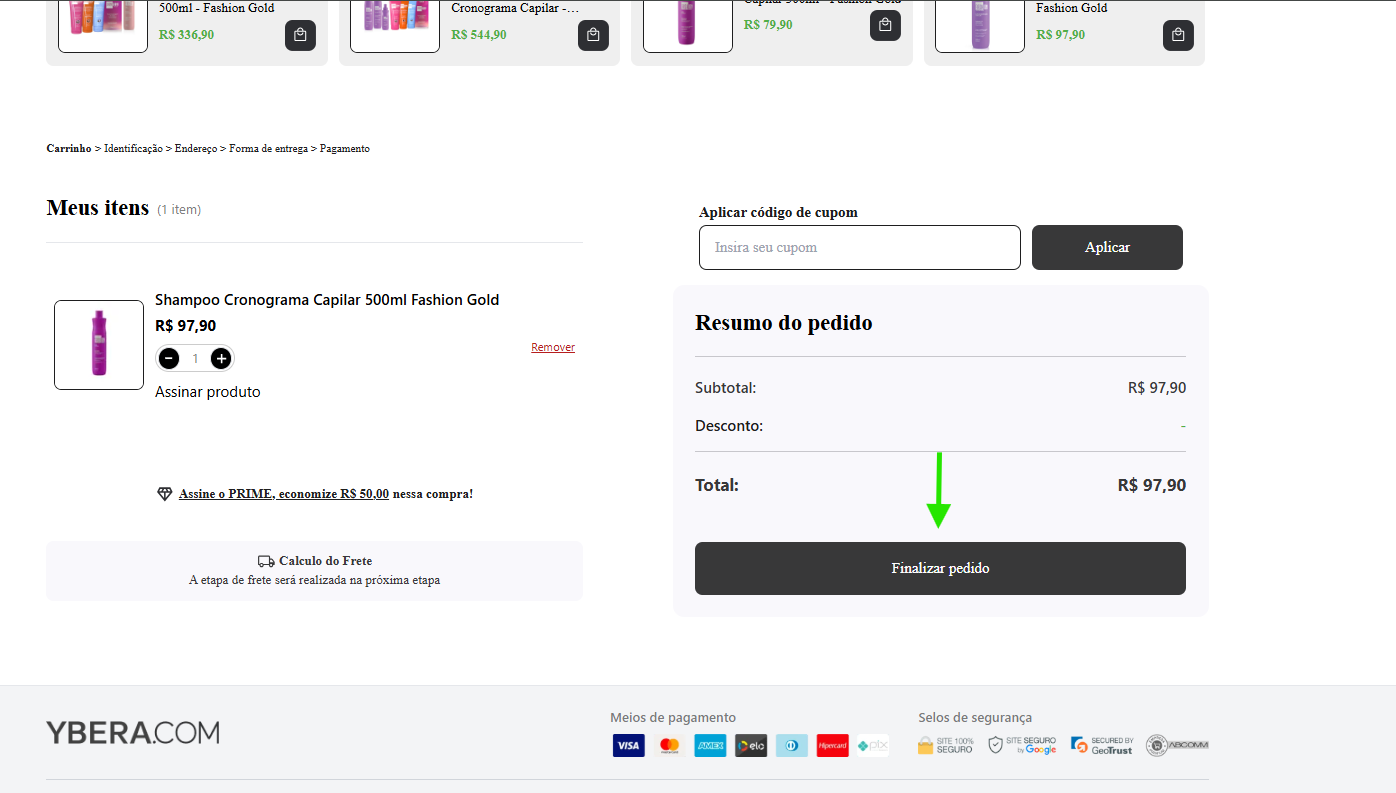This screenshot has width=1396, height=793.
Task: Click the diamond PRIME icon
Action: pos(165,494)
